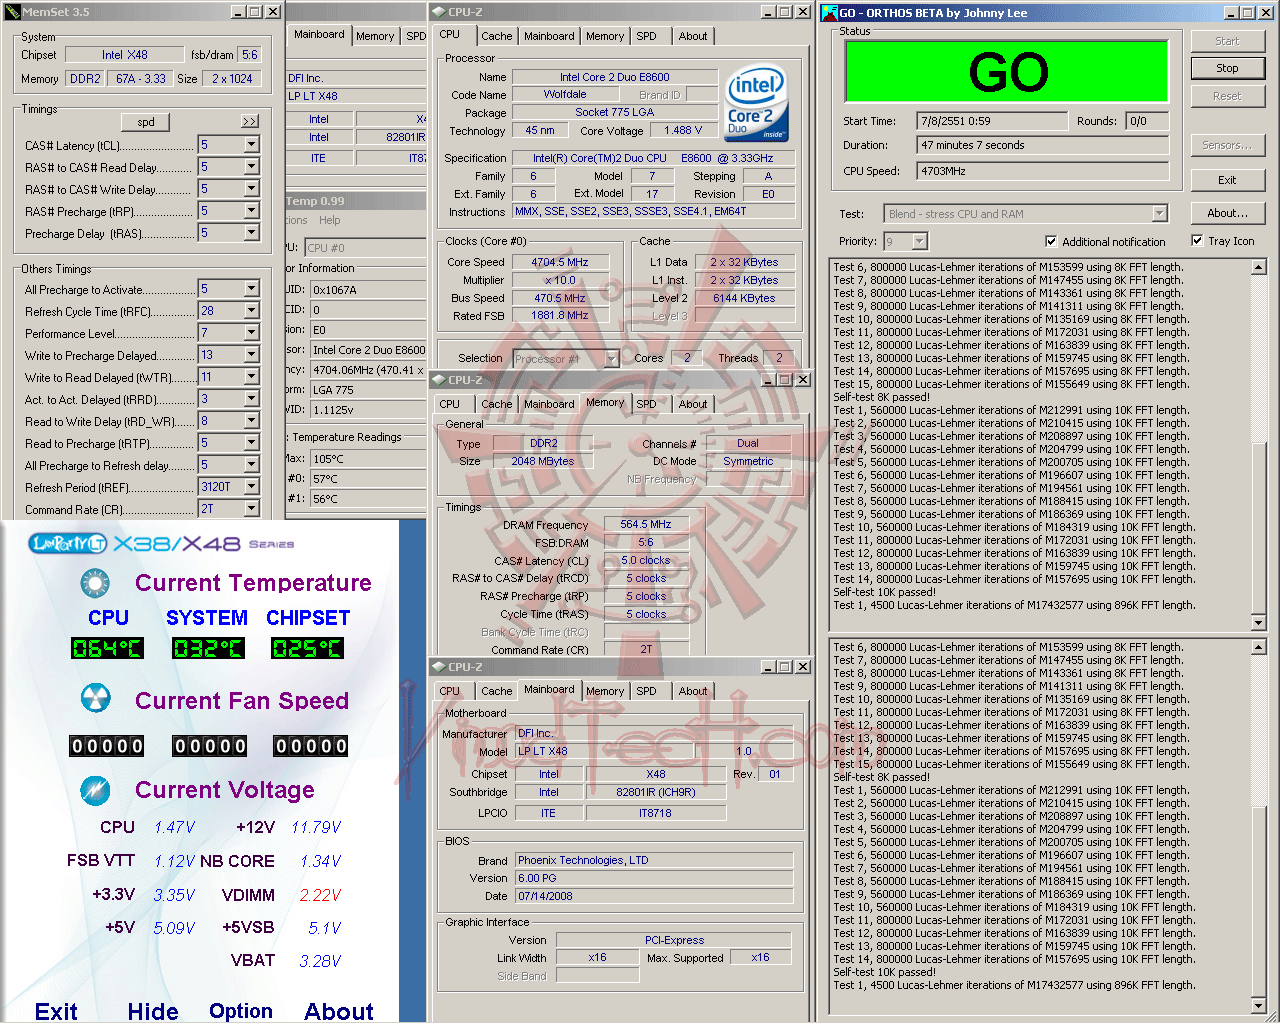The image size is (1280, 1024).
Task: Click the ORTHOS Duration field
Action: pyautogui.click(x=1043, y=145)
